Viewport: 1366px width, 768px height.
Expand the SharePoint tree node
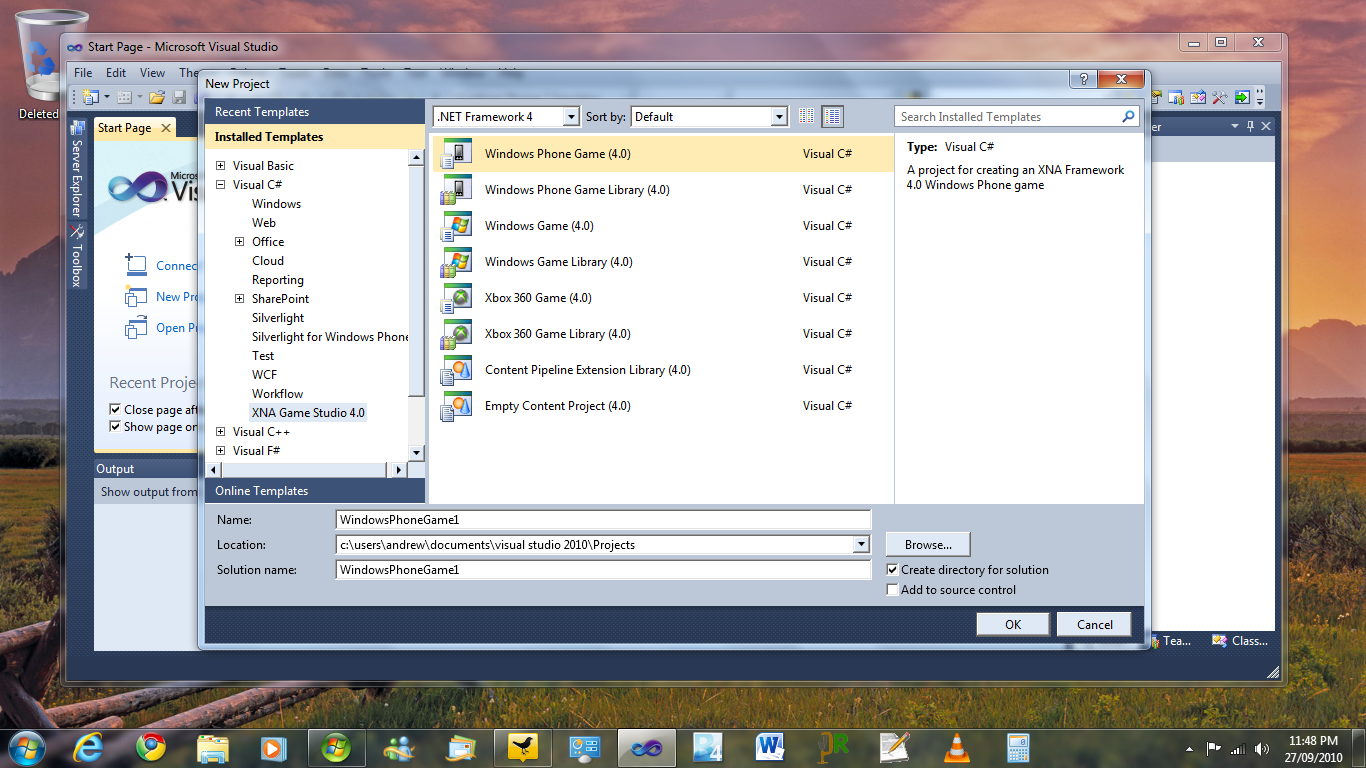240,299
